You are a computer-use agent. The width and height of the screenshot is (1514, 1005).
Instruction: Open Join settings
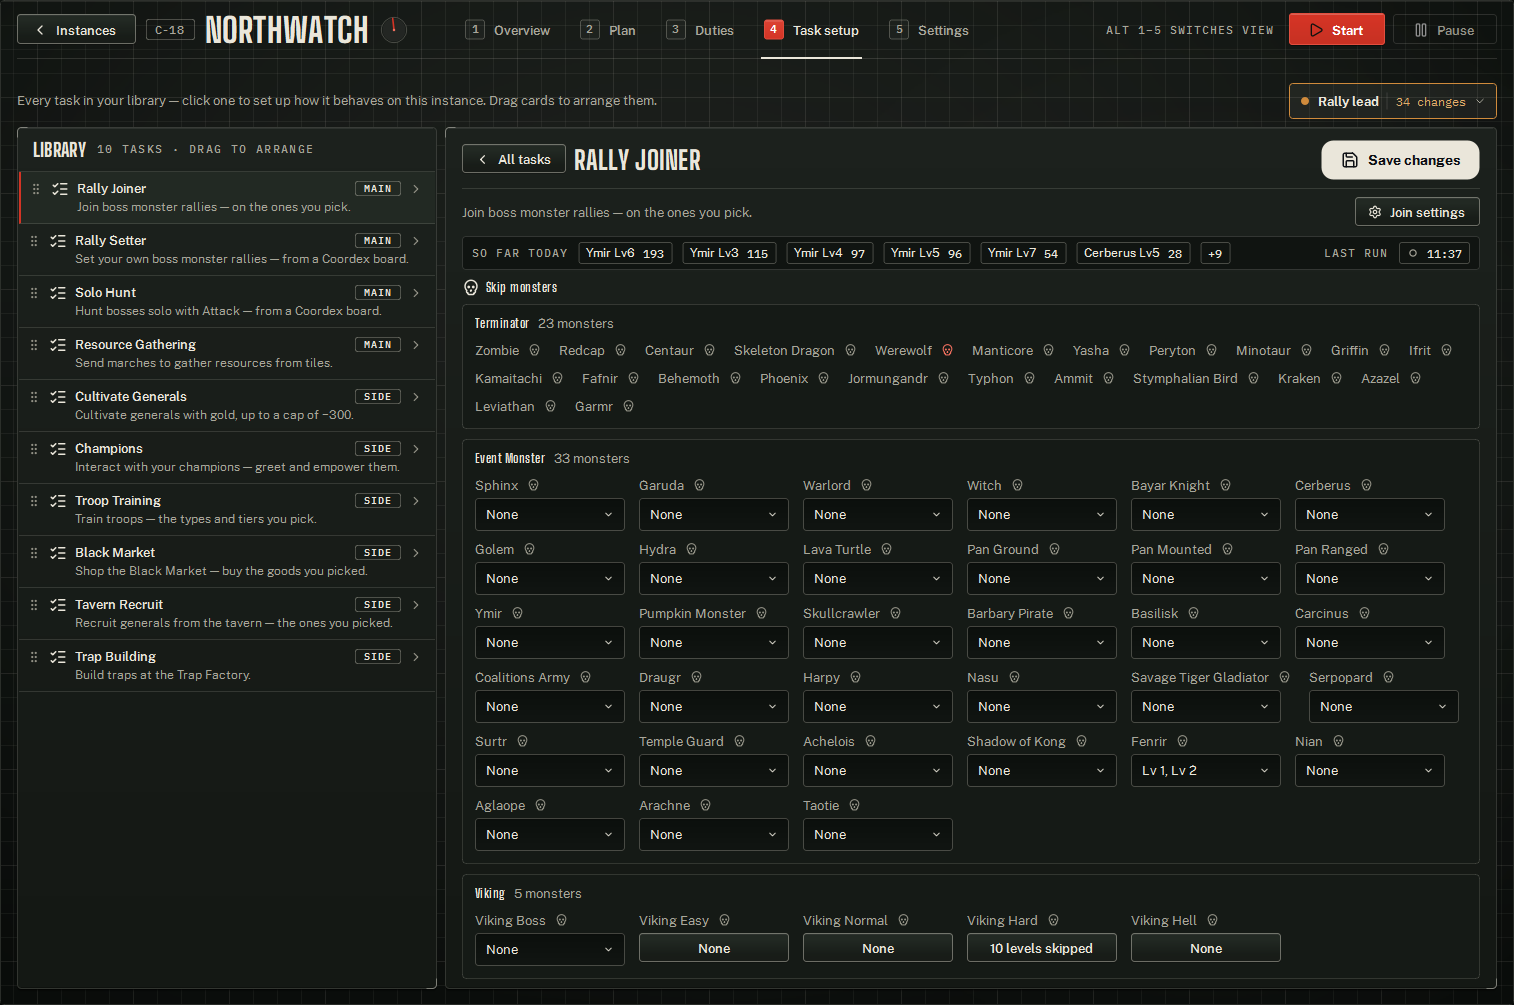click(x=1417, y=212)
